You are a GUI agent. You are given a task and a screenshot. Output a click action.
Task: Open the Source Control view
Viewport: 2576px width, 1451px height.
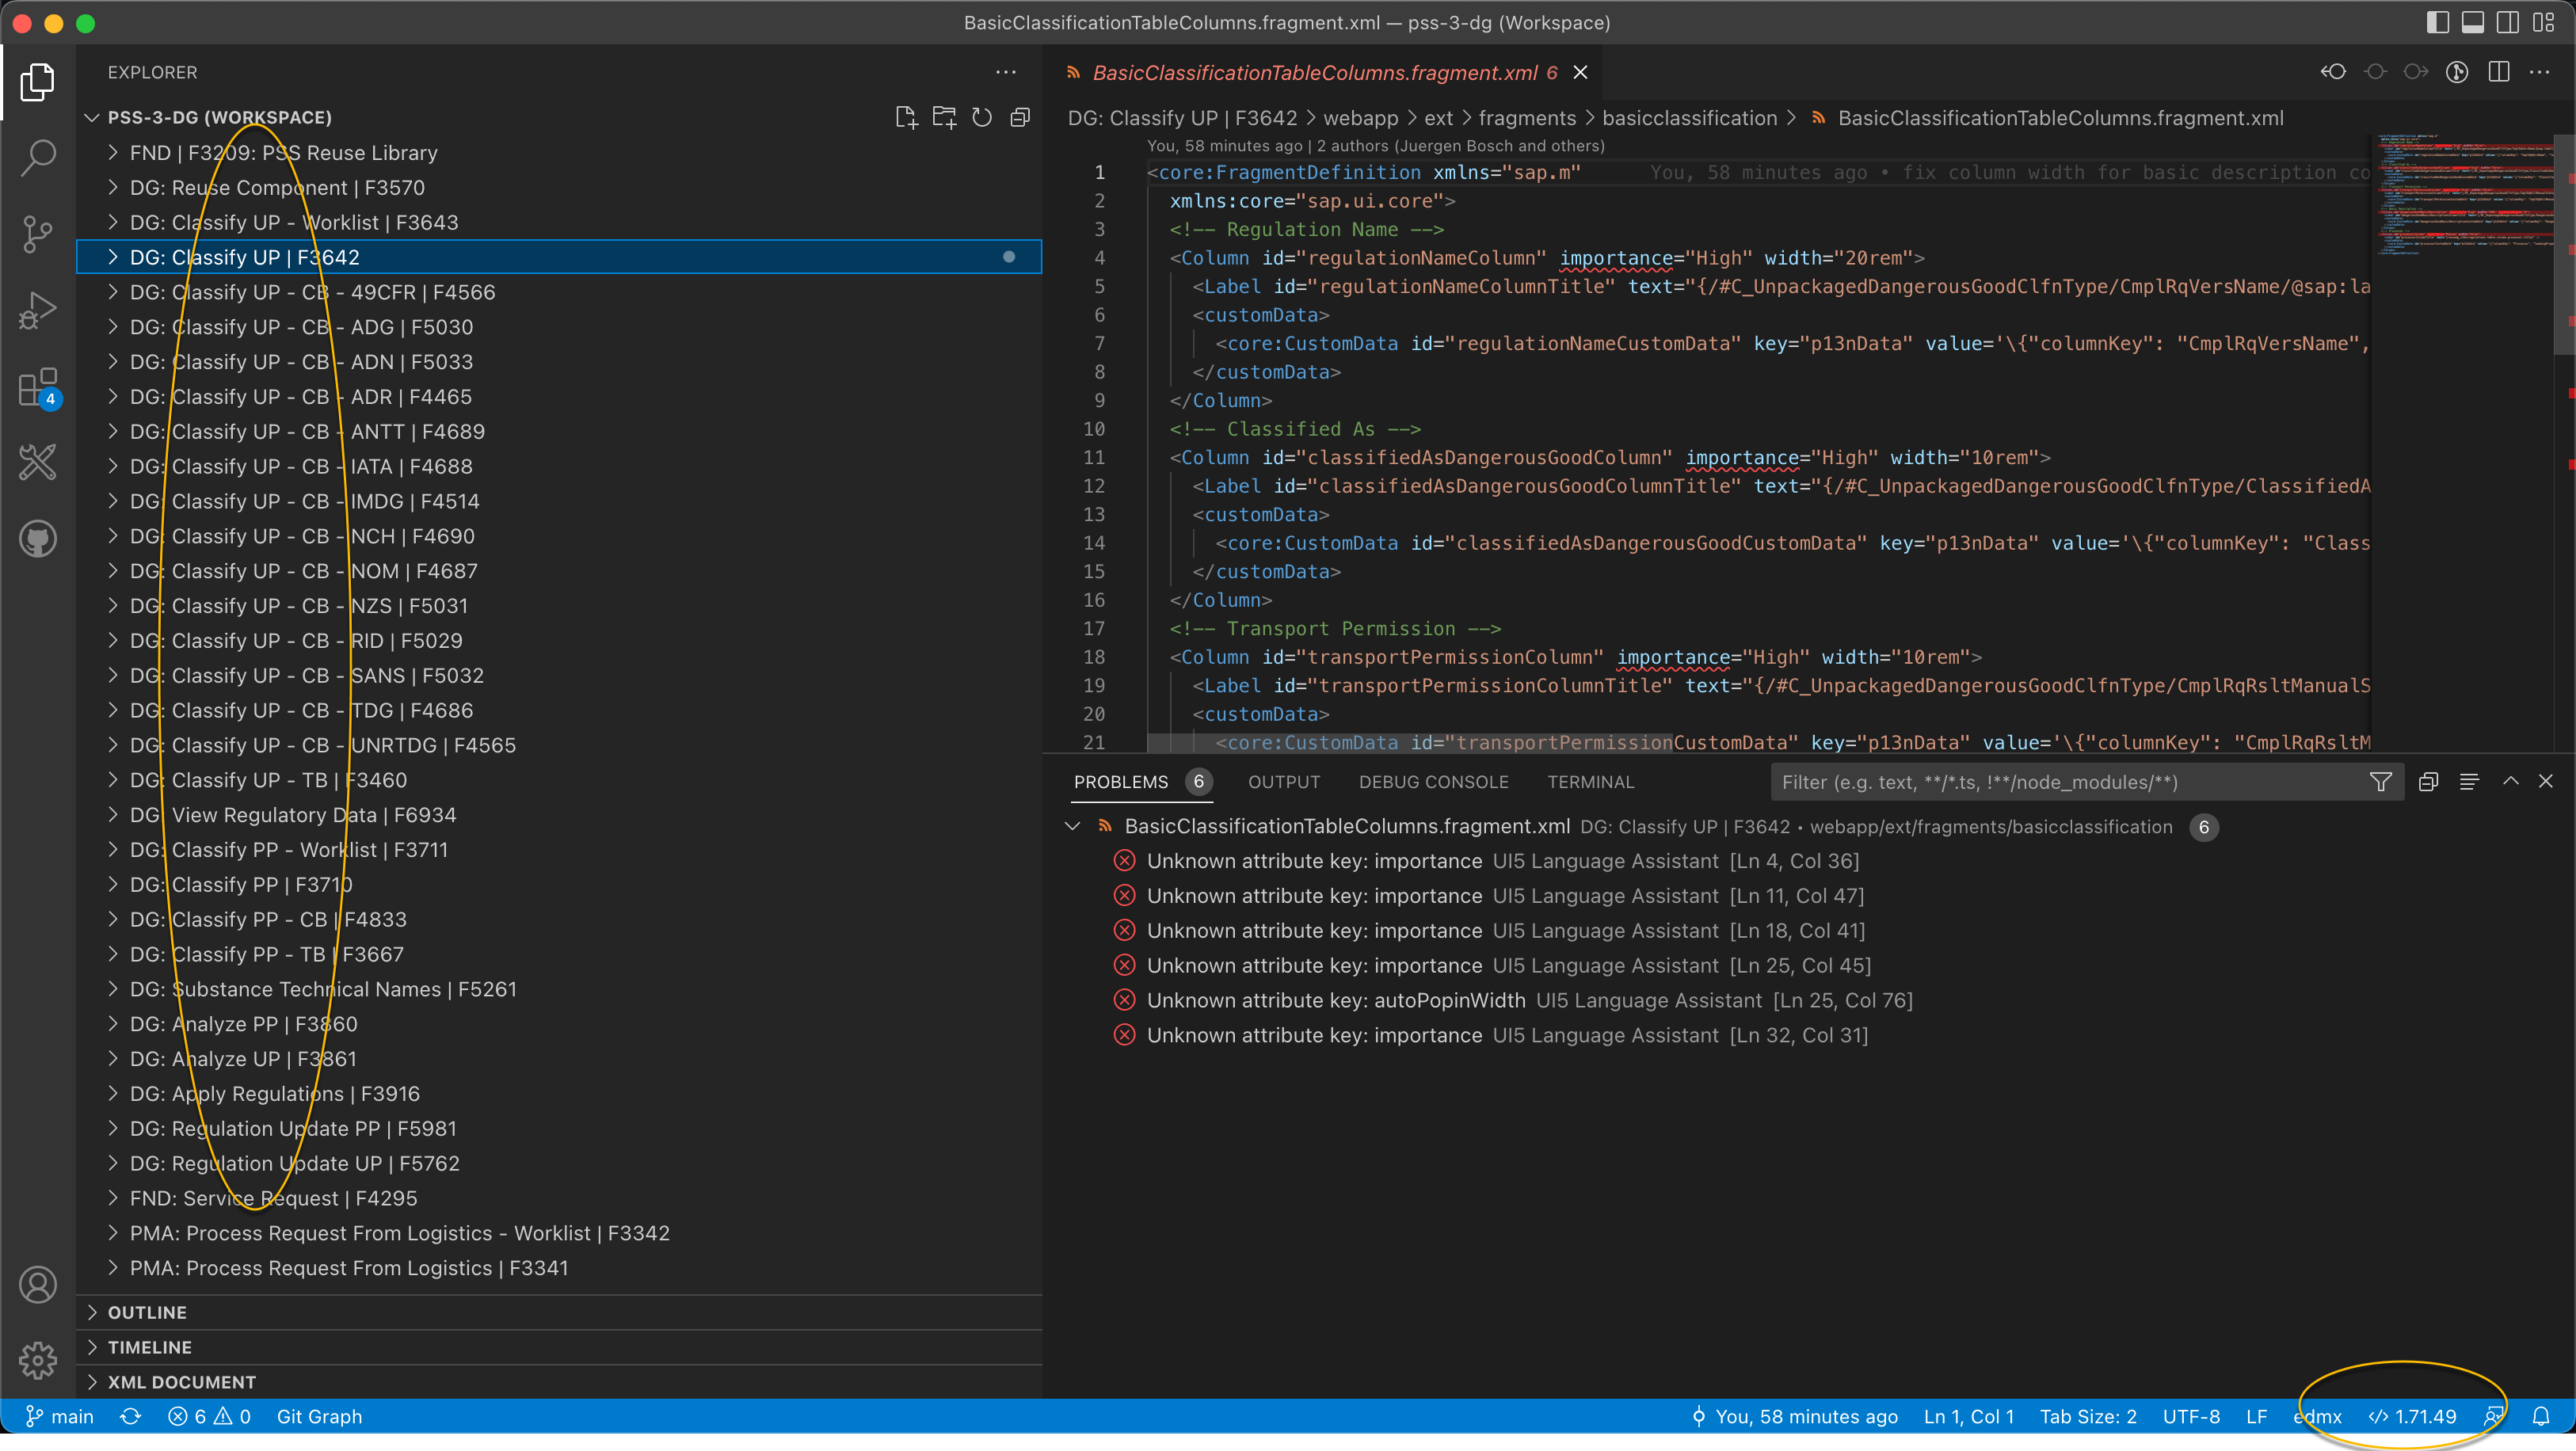(38, 233)
